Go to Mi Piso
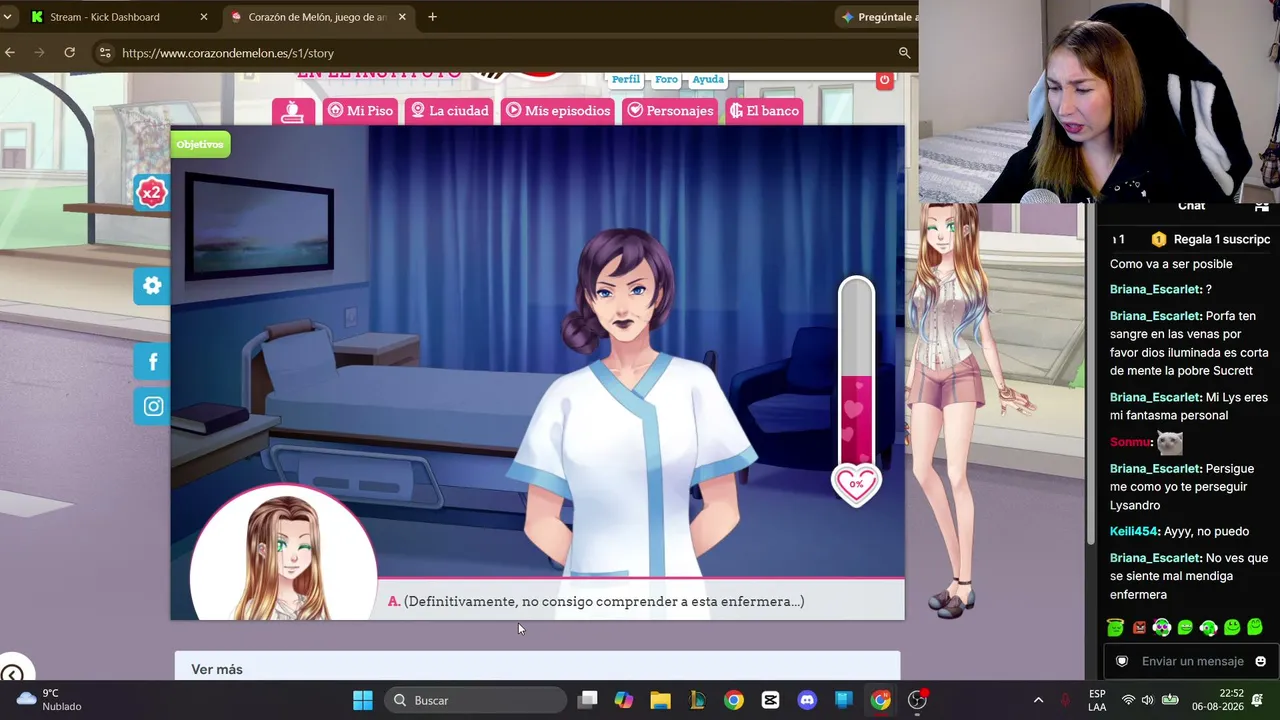This screenshot has width=1280, height=720. 360,111
